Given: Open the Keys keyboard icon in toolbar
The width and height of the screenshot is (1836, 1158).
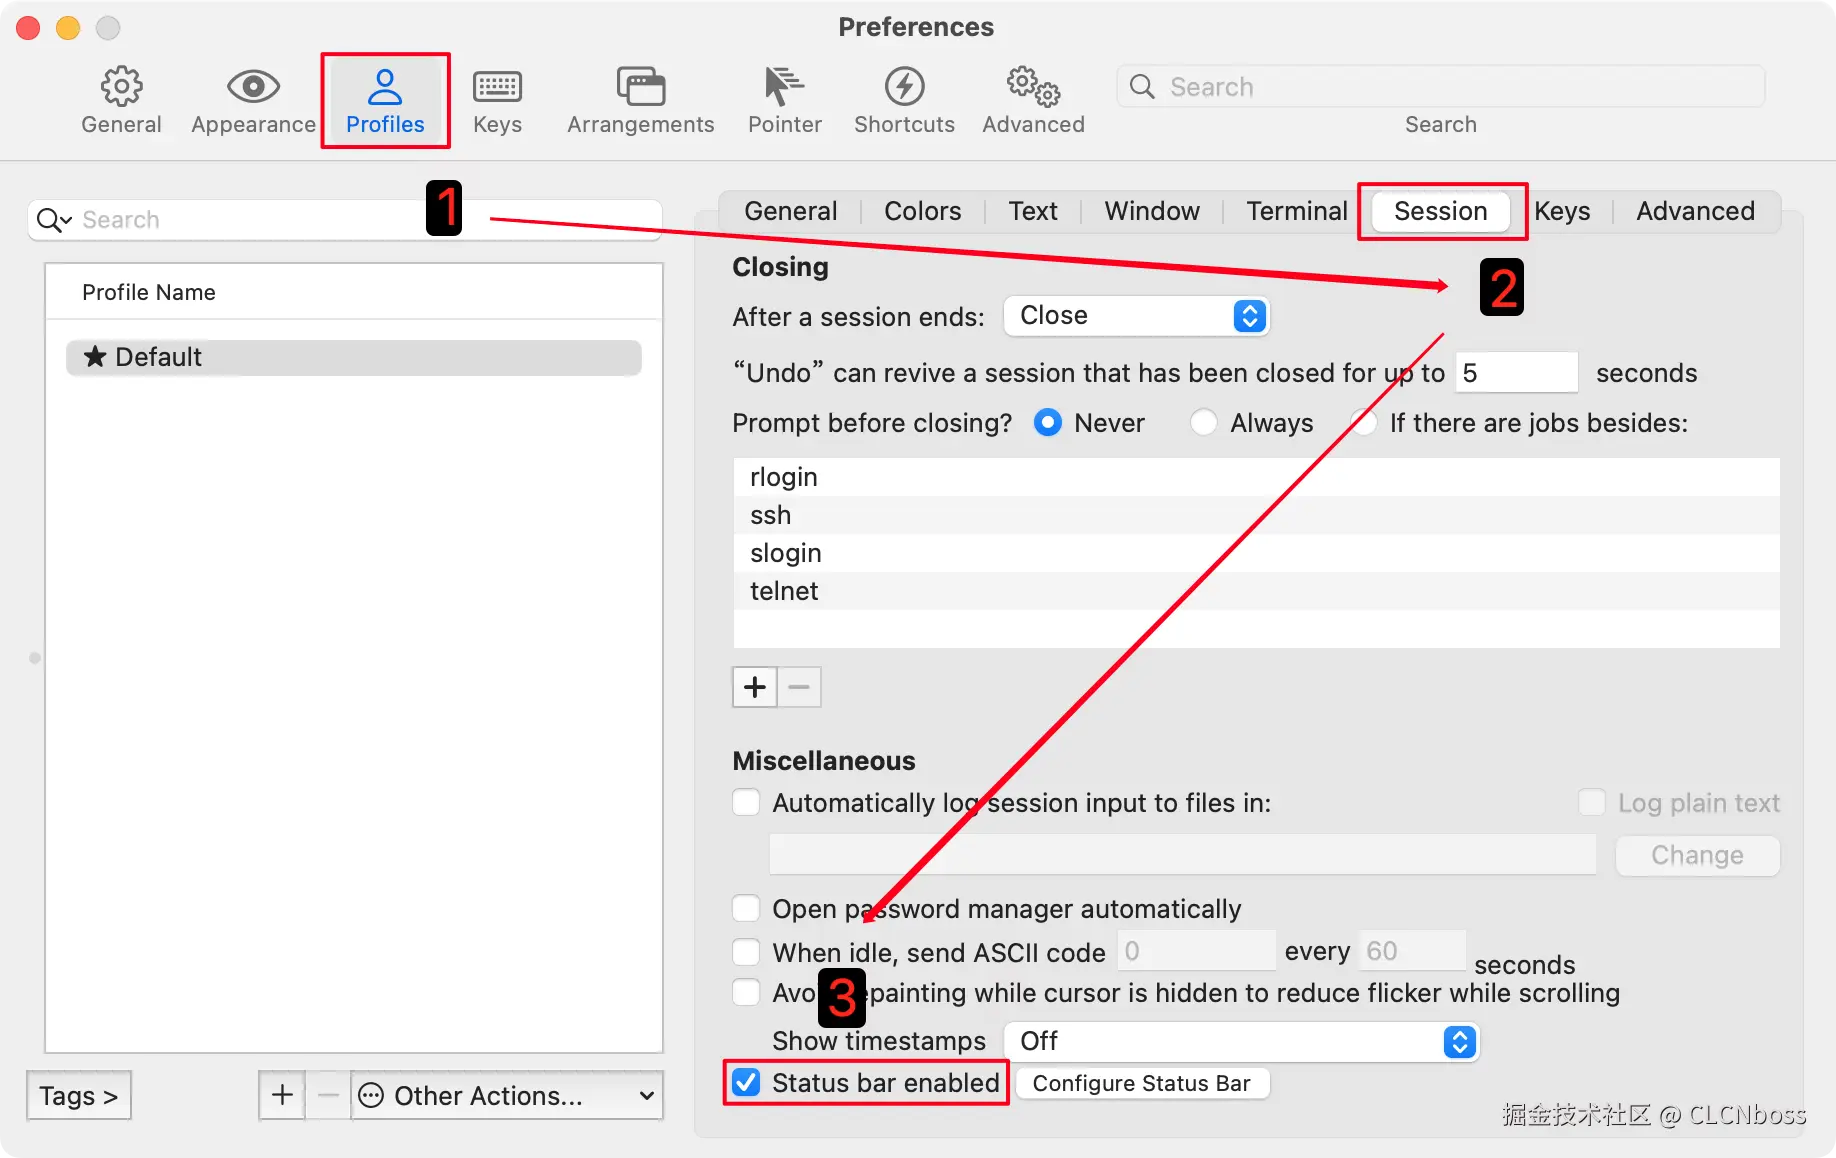Looking at the screenshot, I should 497,87.
